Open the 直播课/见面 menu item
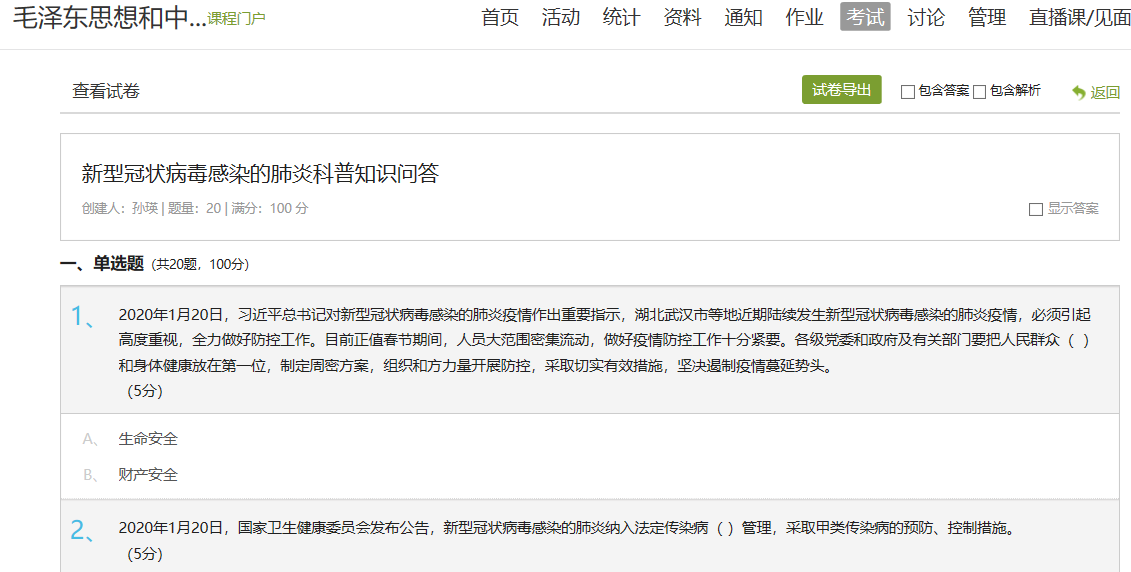 (1079, 18)
